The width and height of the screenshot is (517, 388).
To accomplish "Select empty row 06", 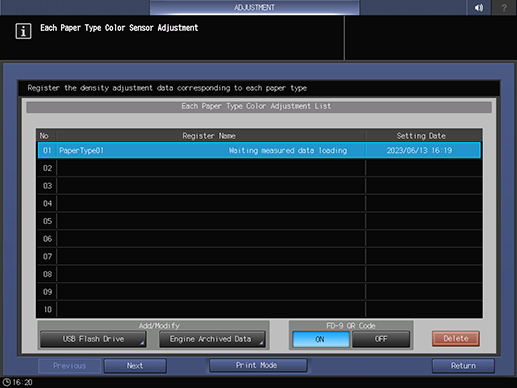I will [259, 239].
